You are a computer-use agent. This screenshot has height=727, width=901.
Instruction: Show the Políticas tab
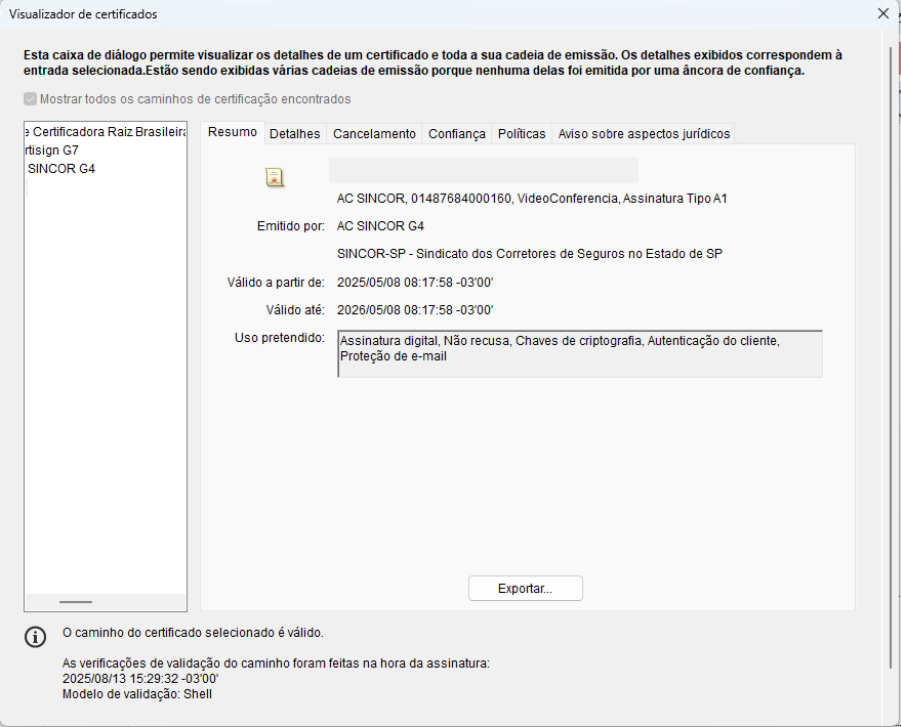[521, 134]
